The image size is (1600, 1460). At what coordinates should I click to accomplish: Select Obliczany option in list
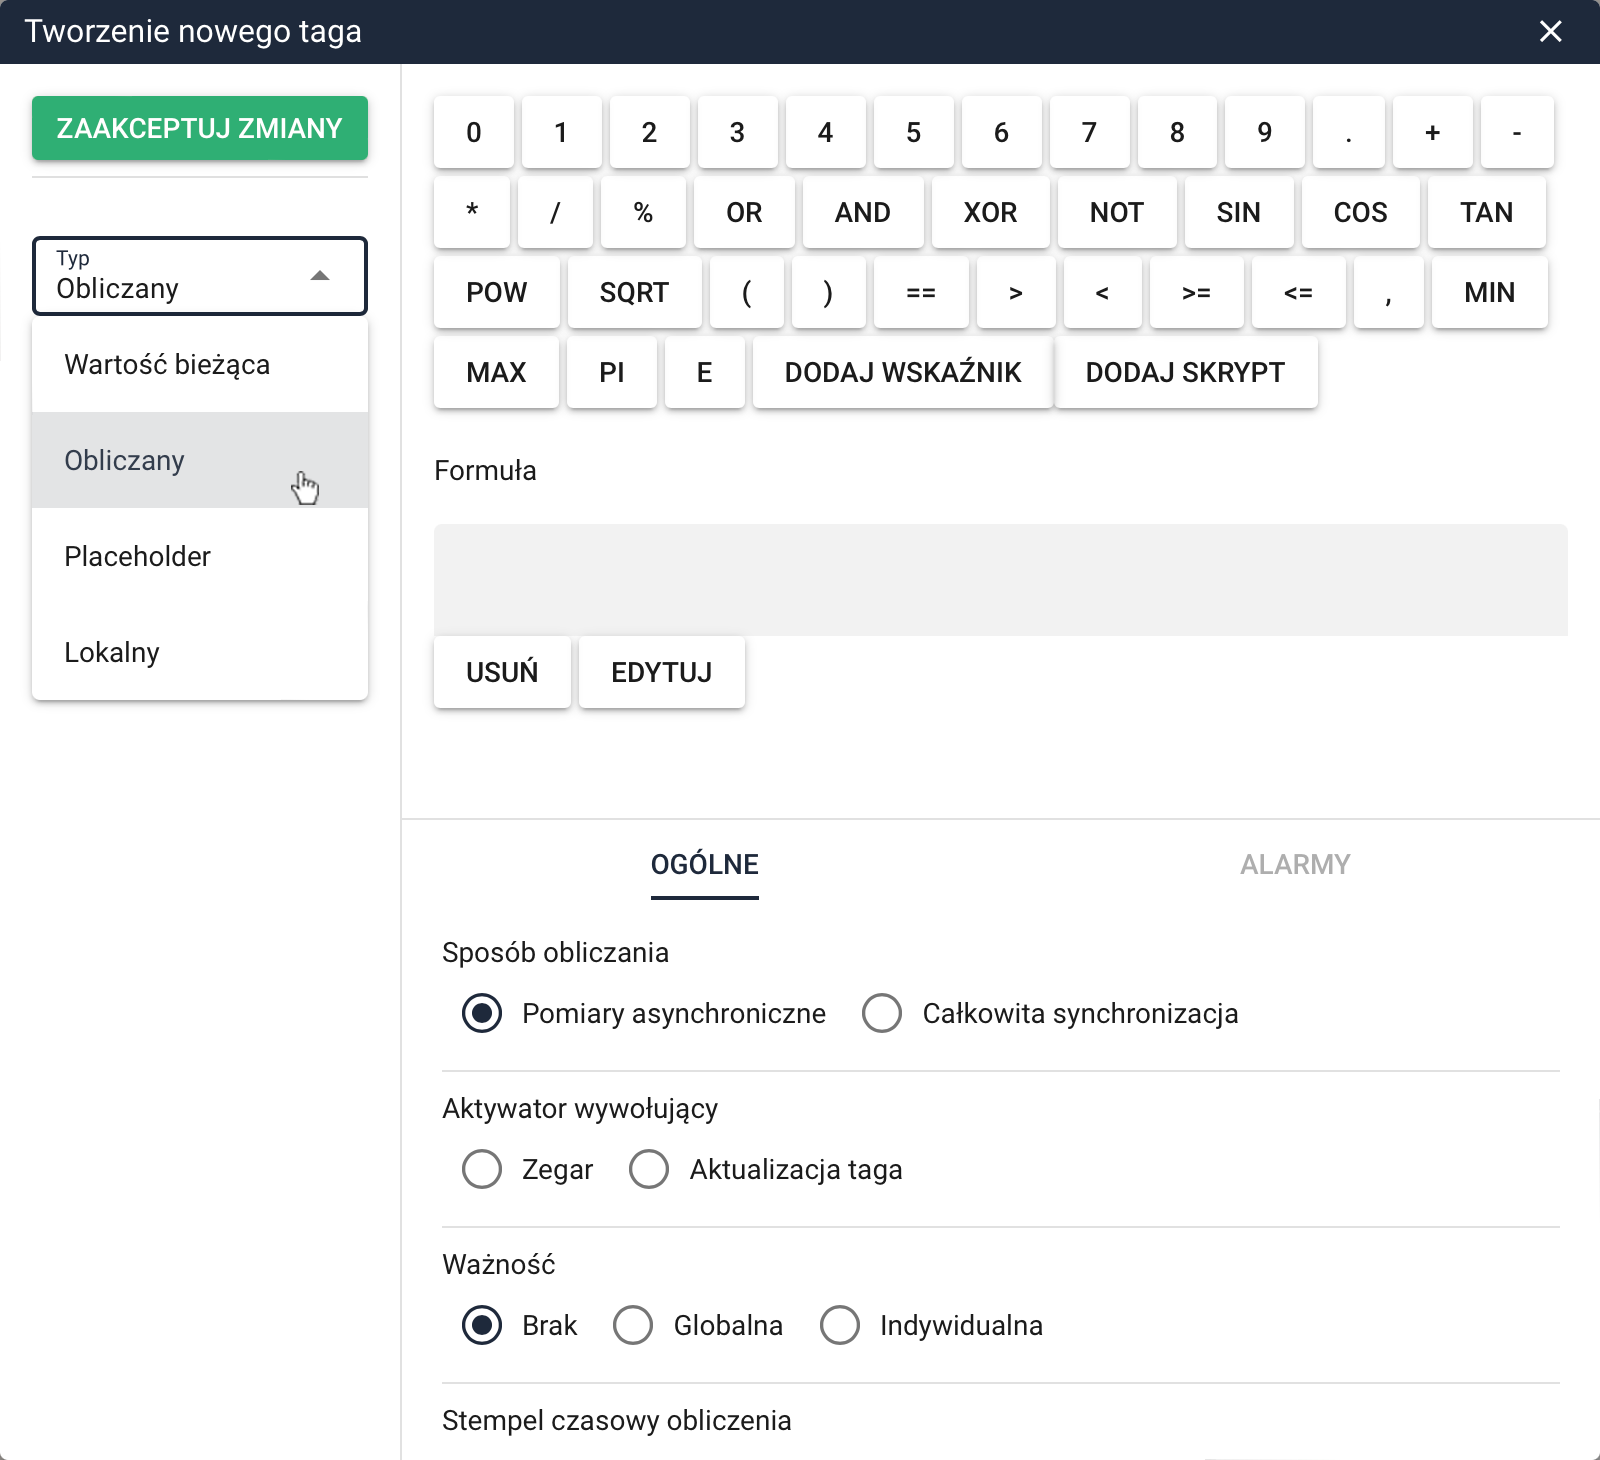(x=200, y=460)
